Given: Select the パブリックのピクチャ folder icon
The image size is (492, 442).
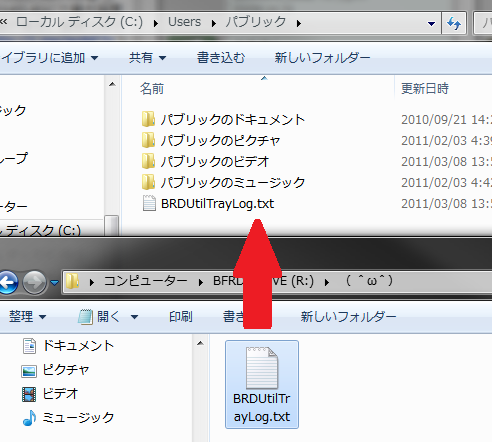Looking at the screenshot, I should [x=148, y=140].
